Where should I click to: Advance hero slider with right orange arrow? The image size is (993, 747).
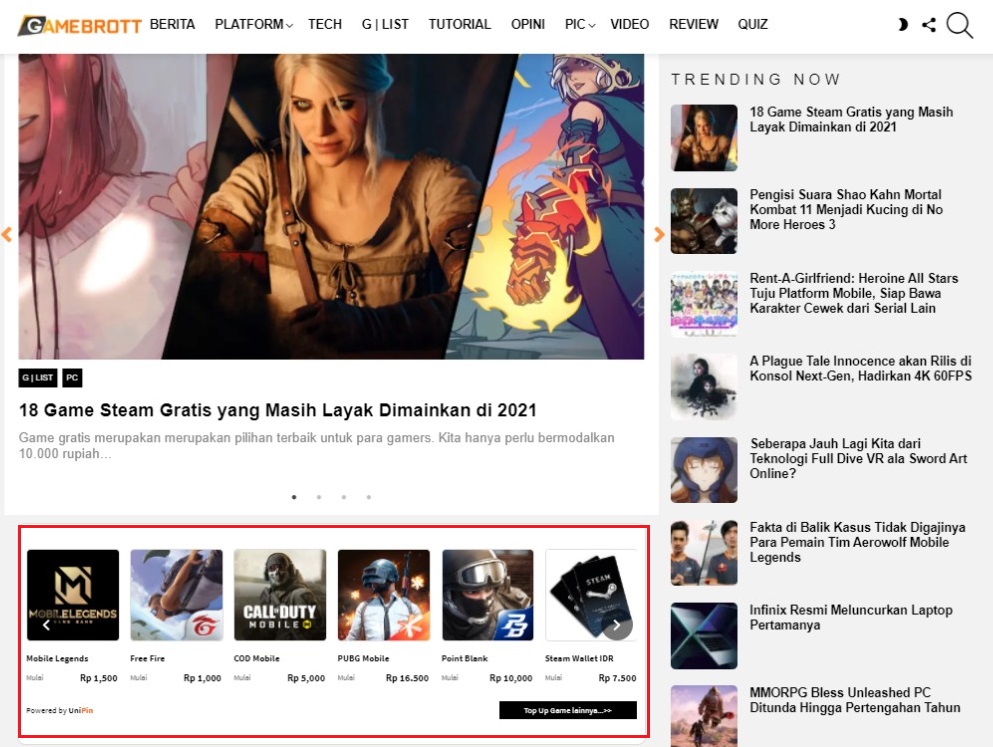point(658,235)
